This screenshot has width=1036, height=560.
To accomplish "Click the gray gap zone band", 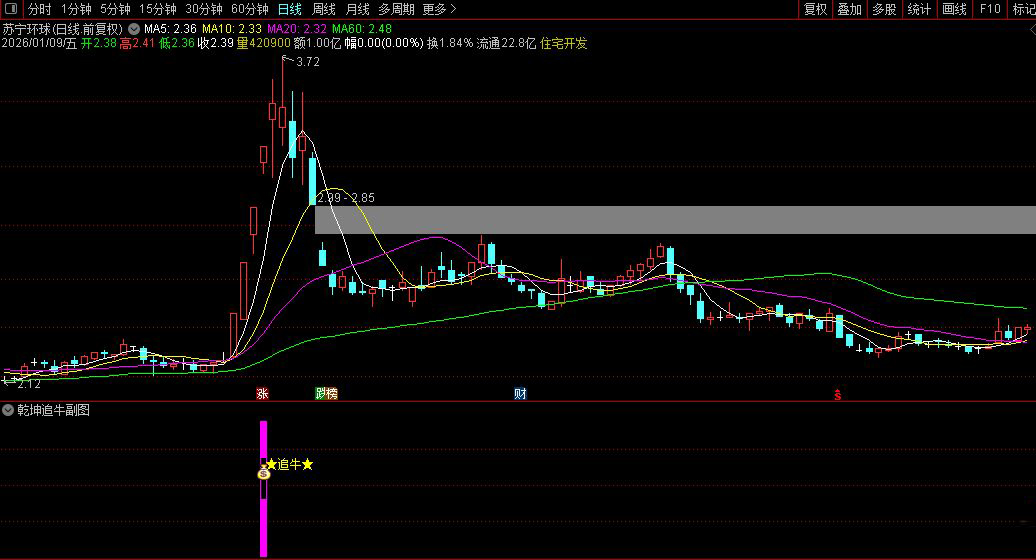I will (675, 220).
